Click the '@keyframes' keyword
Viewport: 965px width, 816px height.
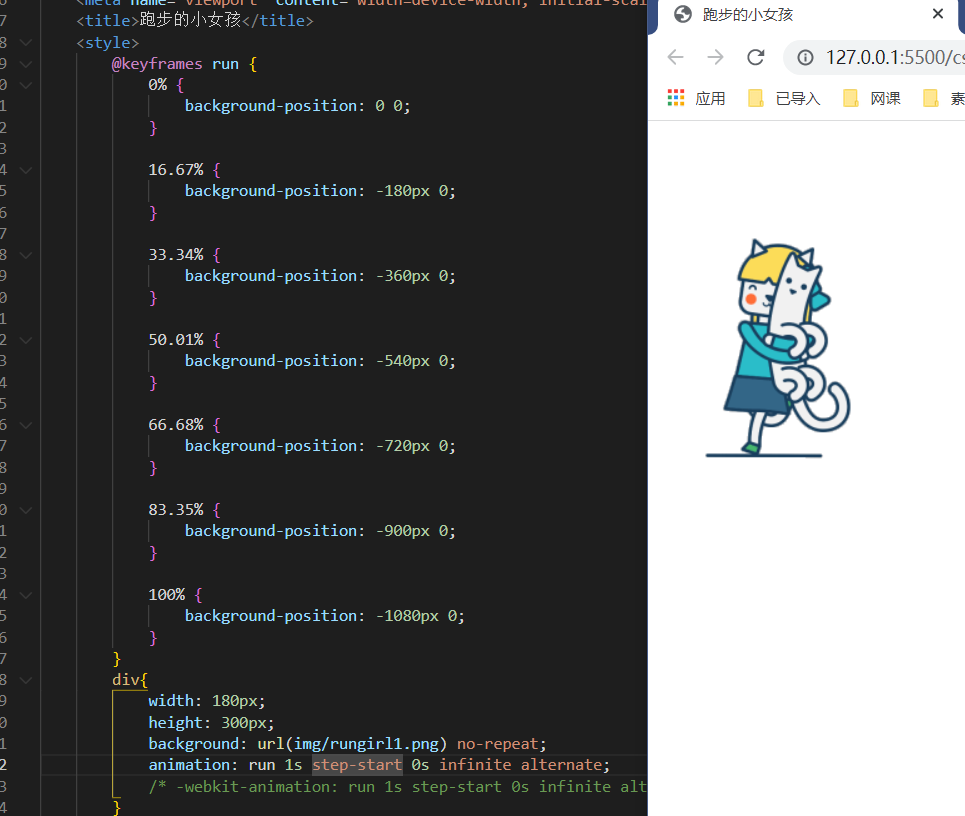click(x=157, y=64)
